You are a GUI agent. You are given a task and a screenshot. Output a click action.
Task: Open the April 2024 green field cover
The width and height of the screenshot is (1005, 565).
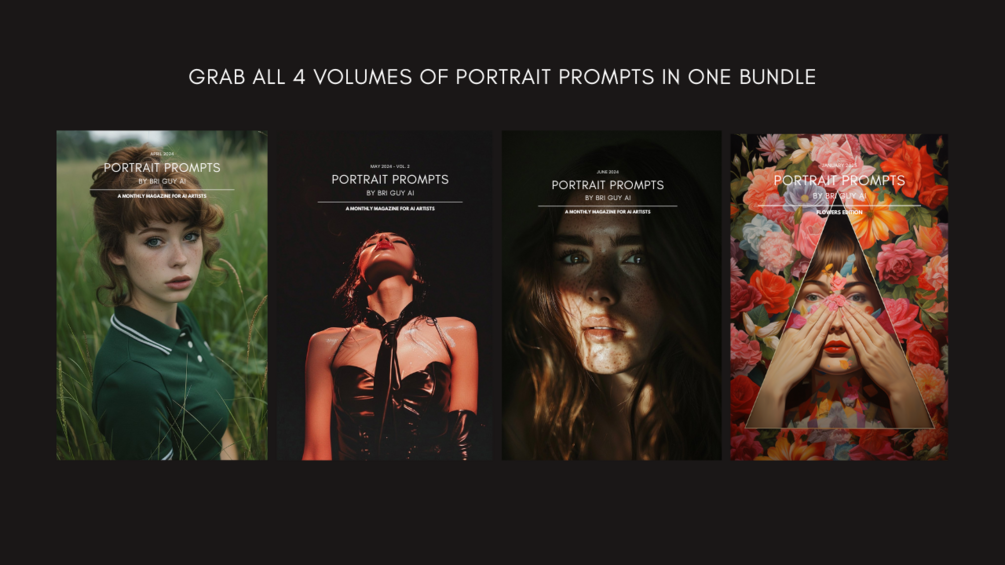pos(162,295)
